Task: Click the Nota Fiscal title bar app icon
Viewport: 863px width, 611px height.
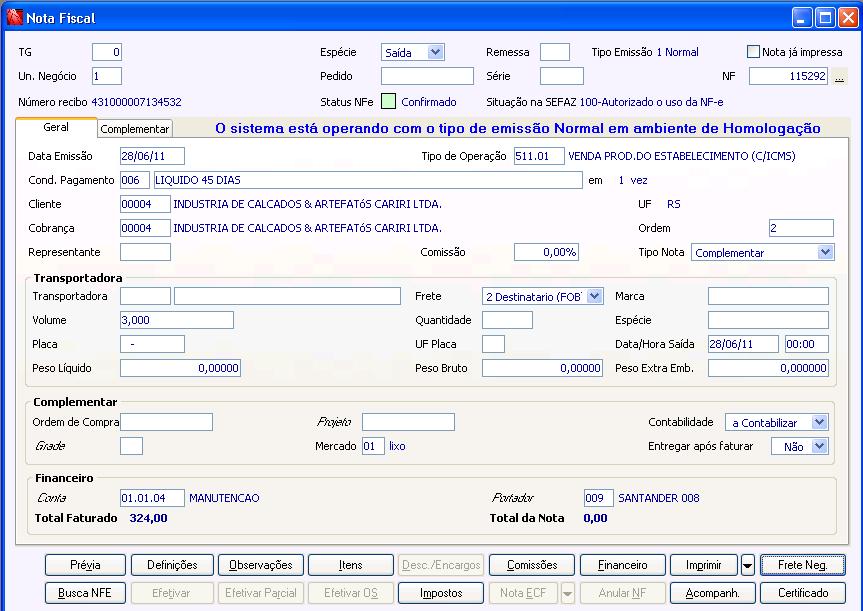Action: click(x=14, y=16)
